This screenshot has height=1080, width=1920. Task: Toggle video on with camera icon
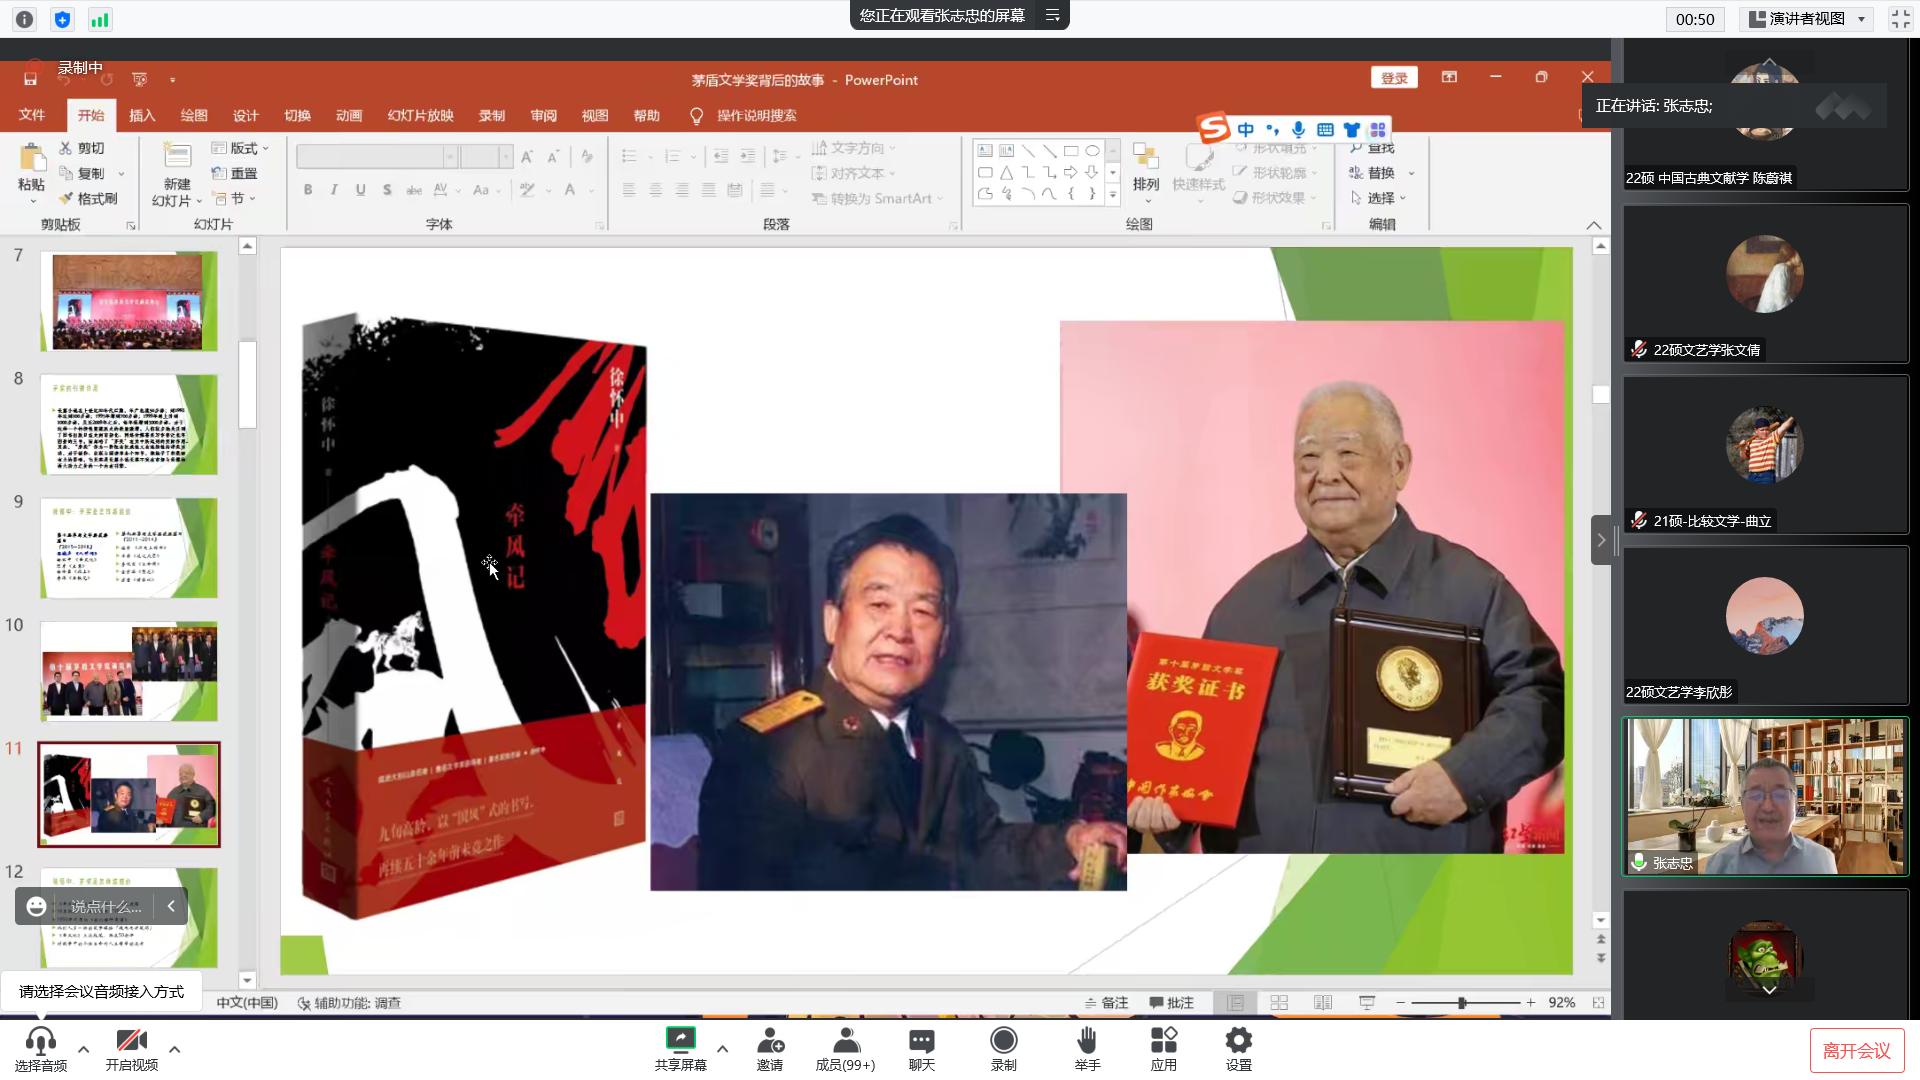131,1041
